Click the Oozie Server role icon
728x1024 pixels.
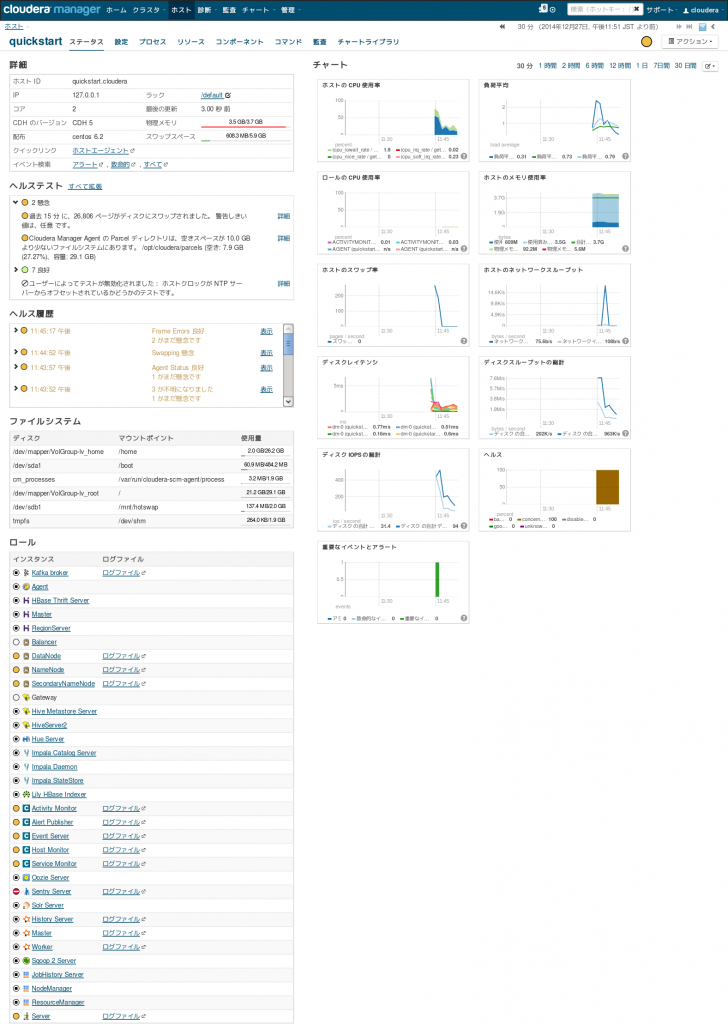coord(26,878)
